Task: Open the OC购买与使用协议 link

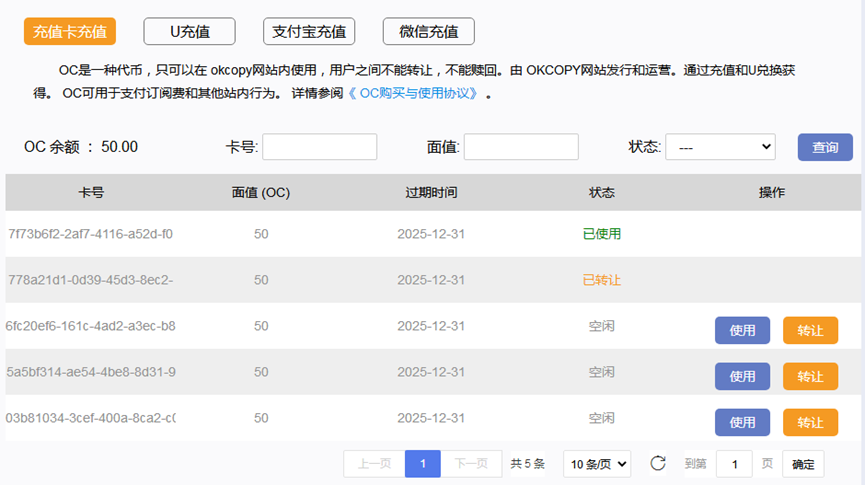Action: pos(420,94)
